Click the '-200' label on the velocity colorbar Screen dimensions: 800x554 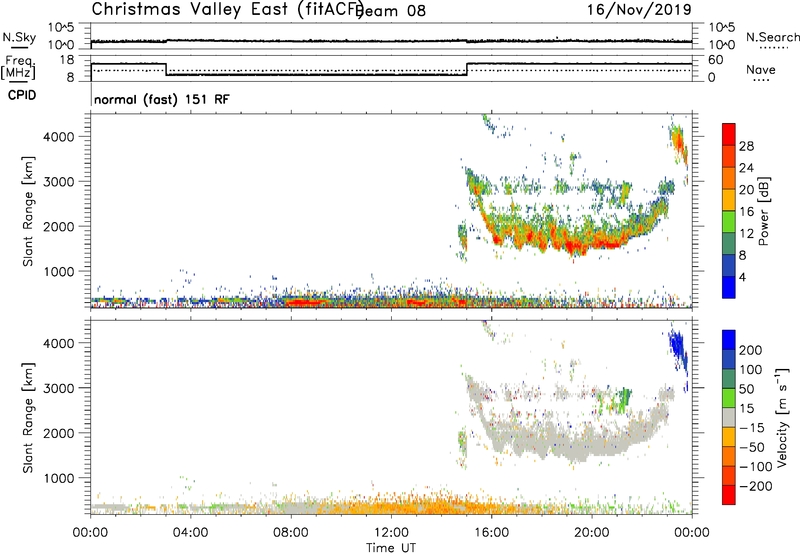click(755, 486)
